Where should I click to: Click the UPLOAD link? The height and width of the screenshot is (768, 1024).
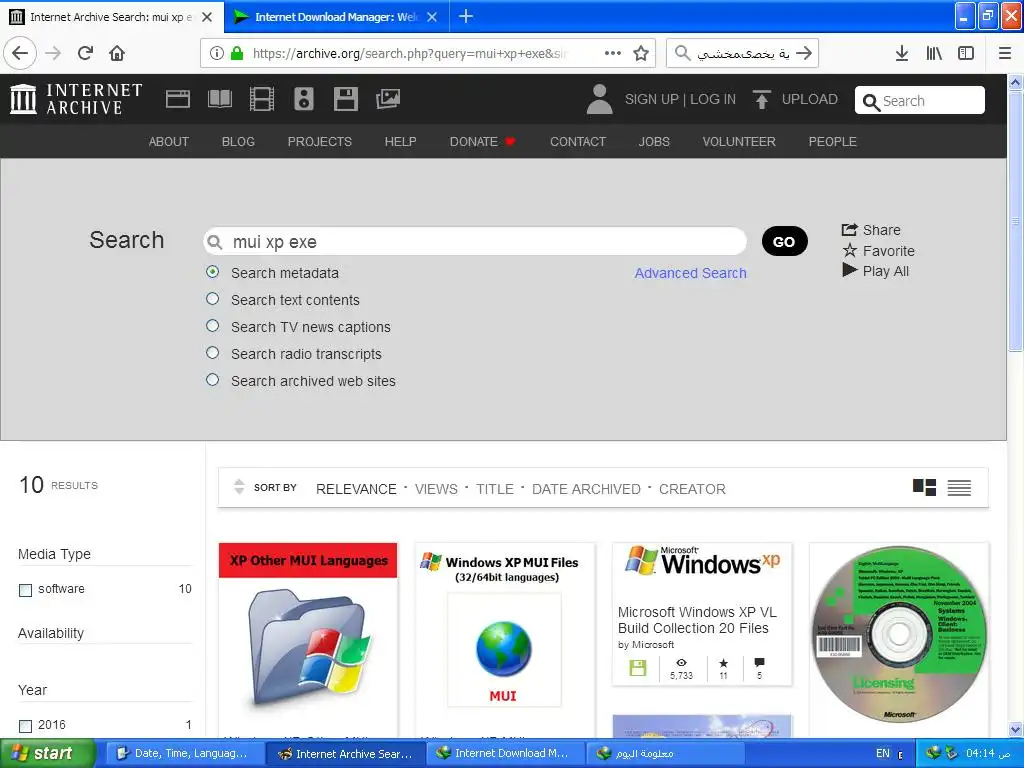point(810,99)
